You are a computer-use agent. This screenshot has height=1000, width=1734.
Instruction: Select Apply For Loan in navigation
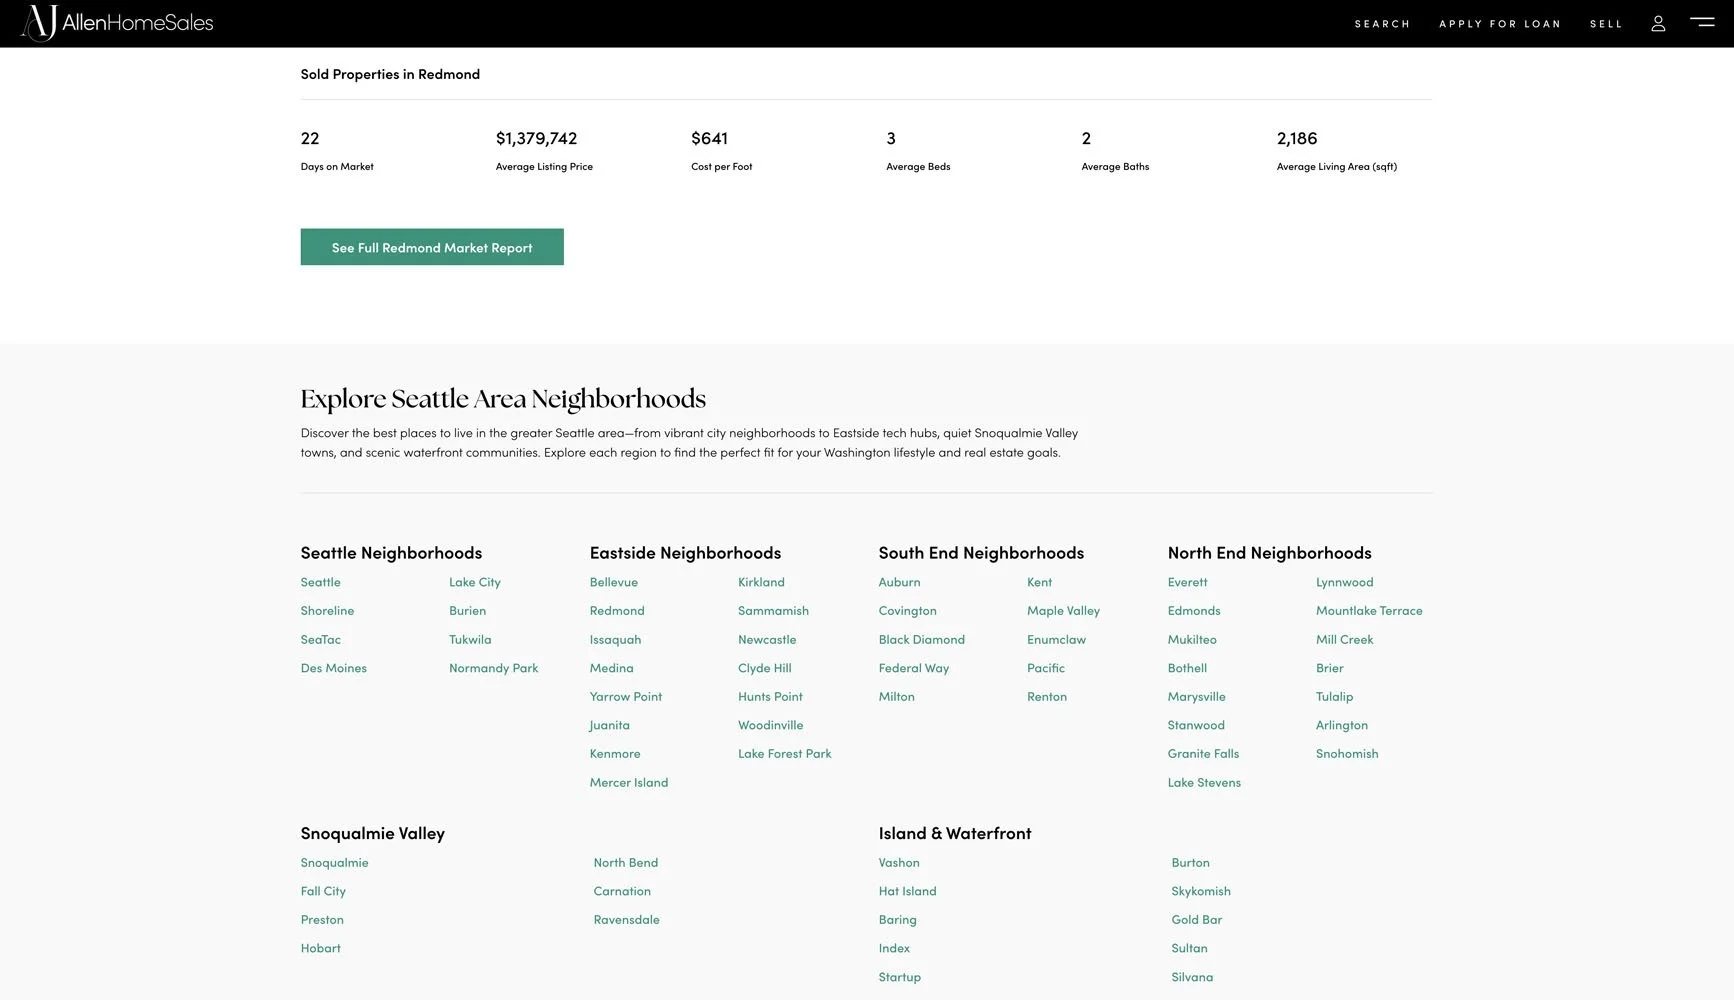pyautogui.click(x=1500, y=24)
